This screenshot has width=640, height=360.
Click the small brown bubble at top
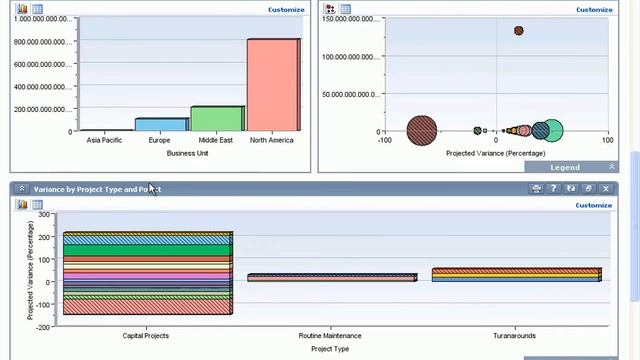[519, 31]
